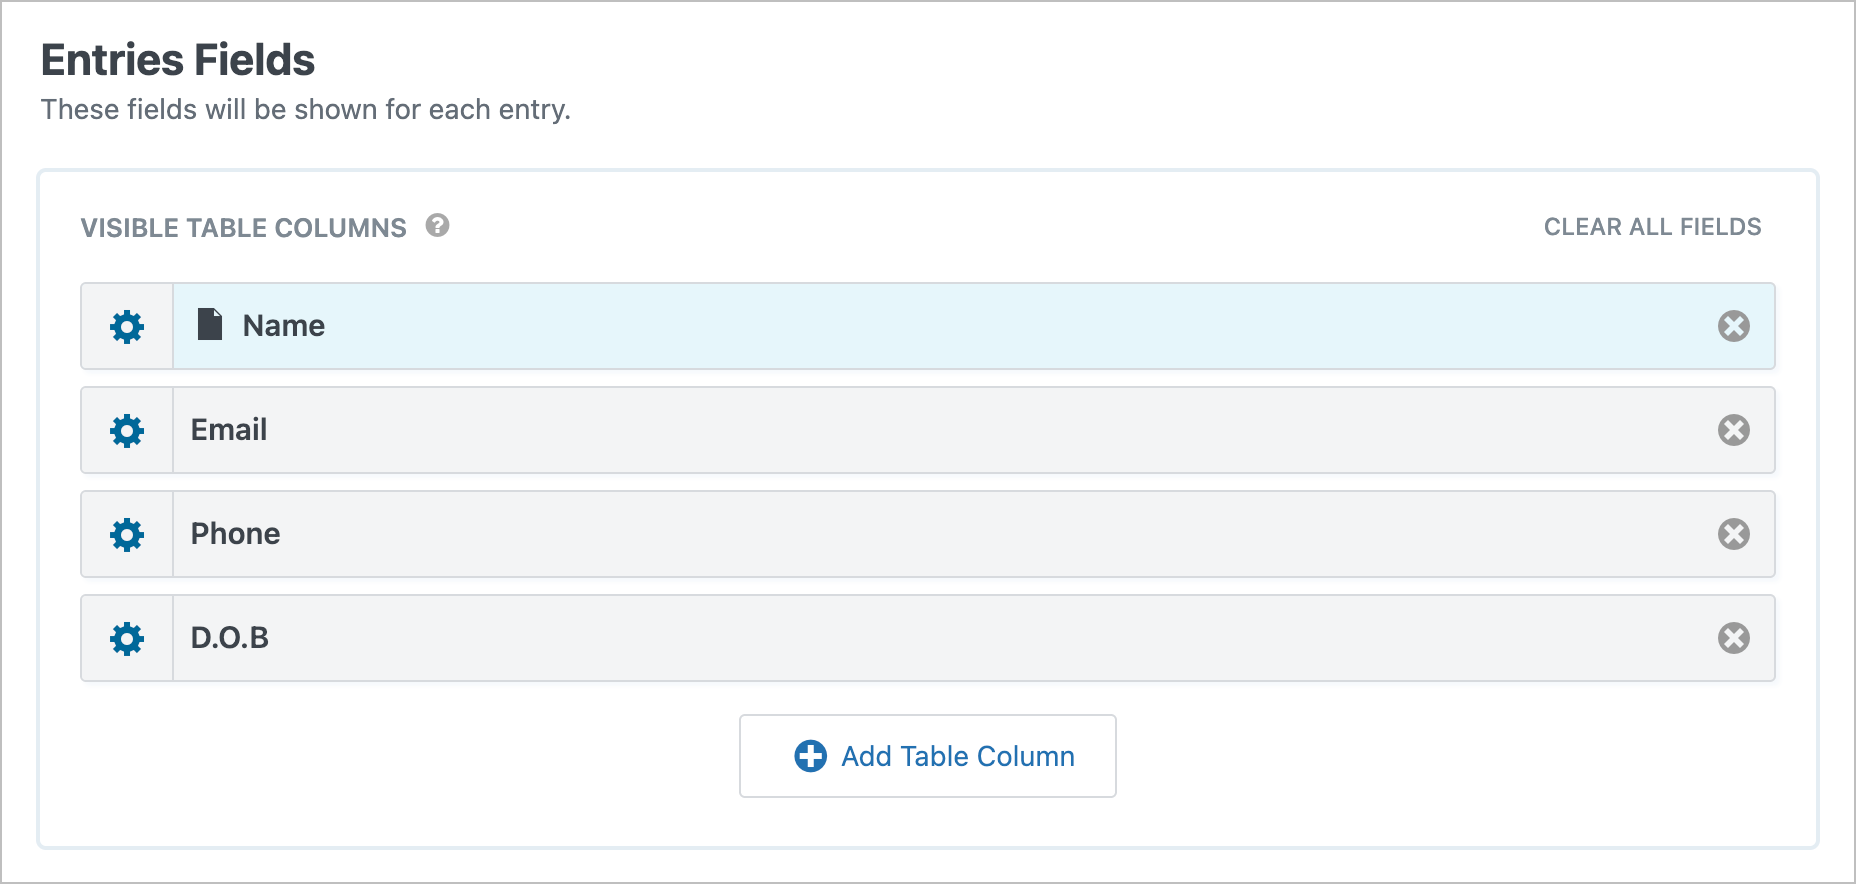Remove the Email field from visible columns
Viewport: 1856px width, 884px height.
click(x=1734, y=430)
